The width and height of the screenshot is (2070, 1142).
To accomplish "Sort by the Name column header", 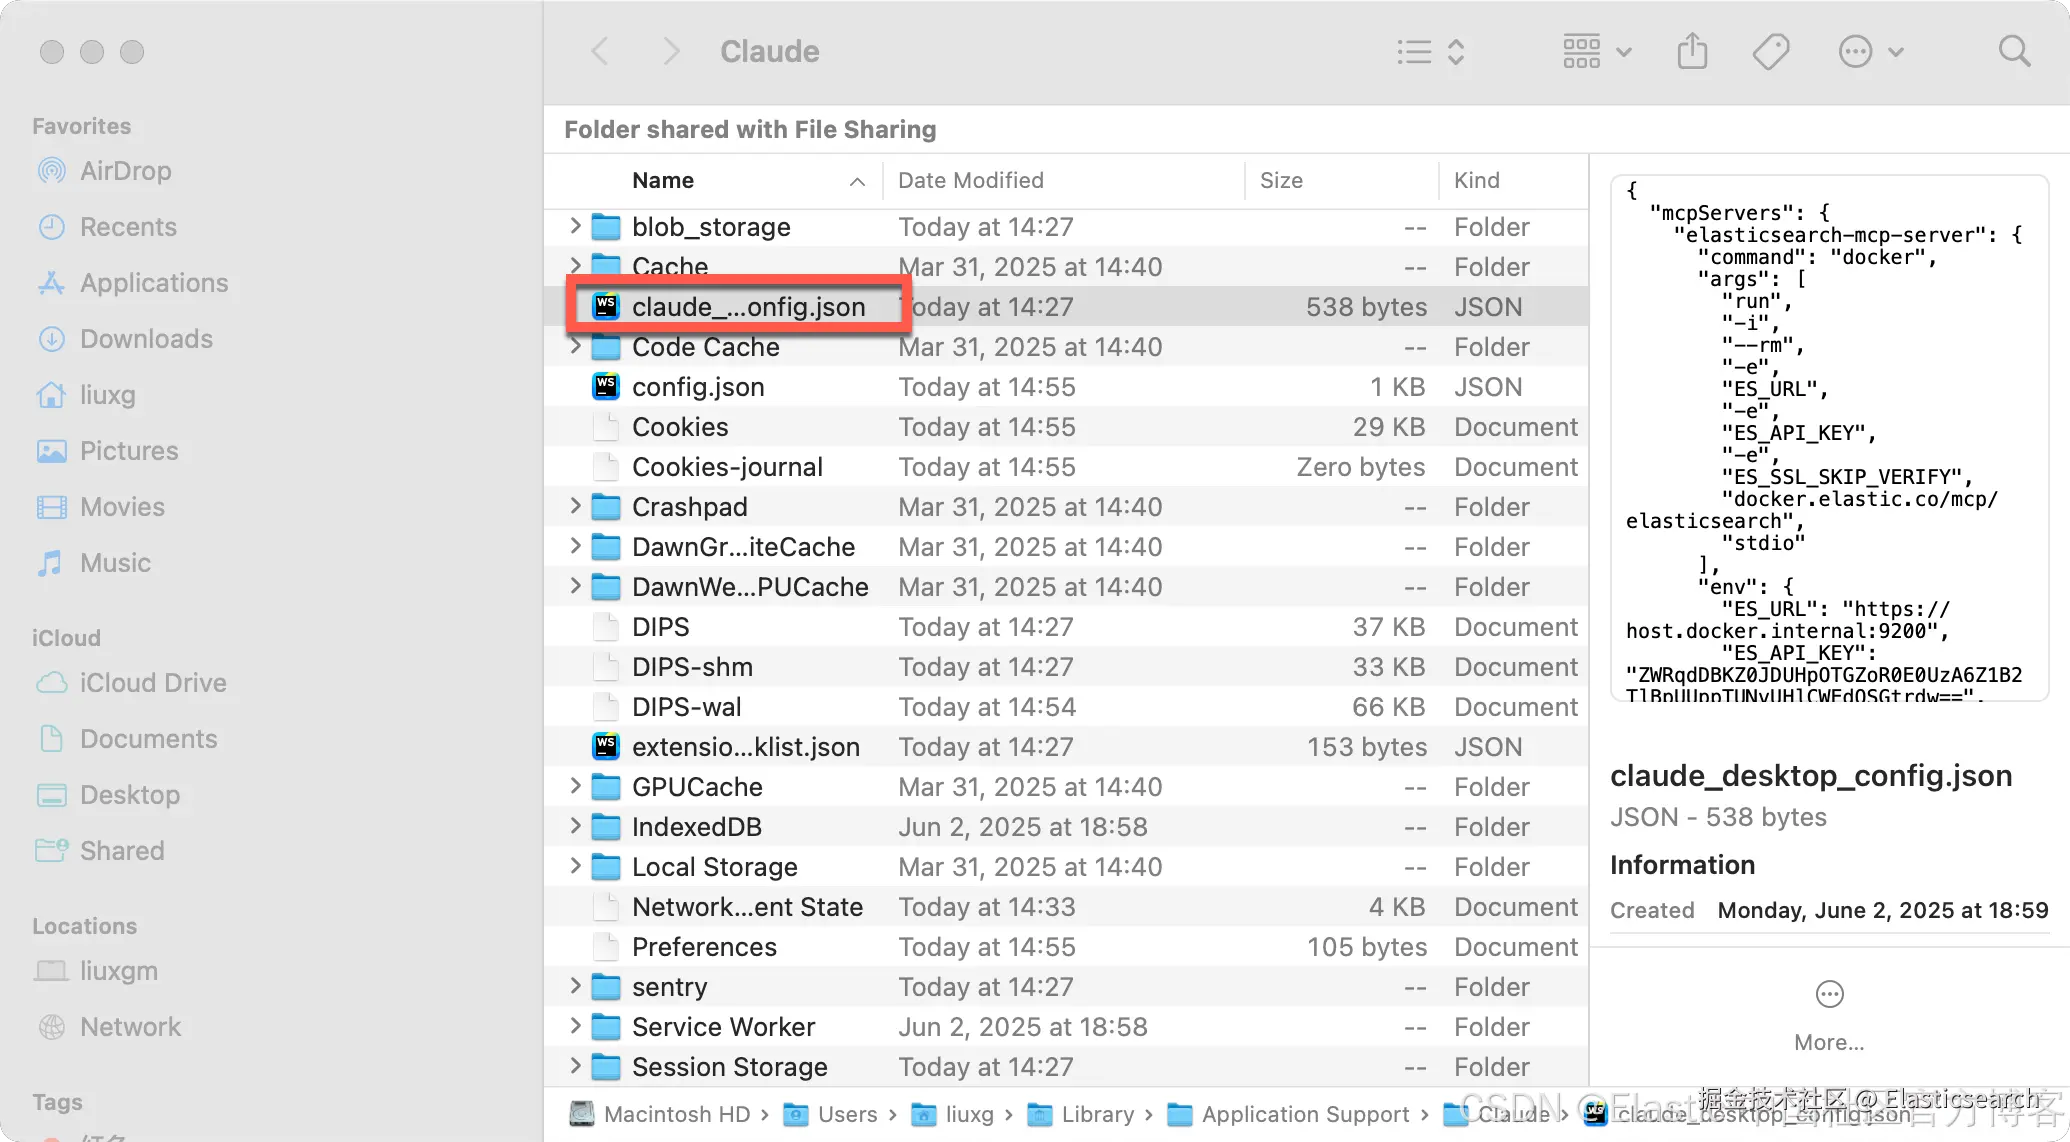I will pos(663,180).
